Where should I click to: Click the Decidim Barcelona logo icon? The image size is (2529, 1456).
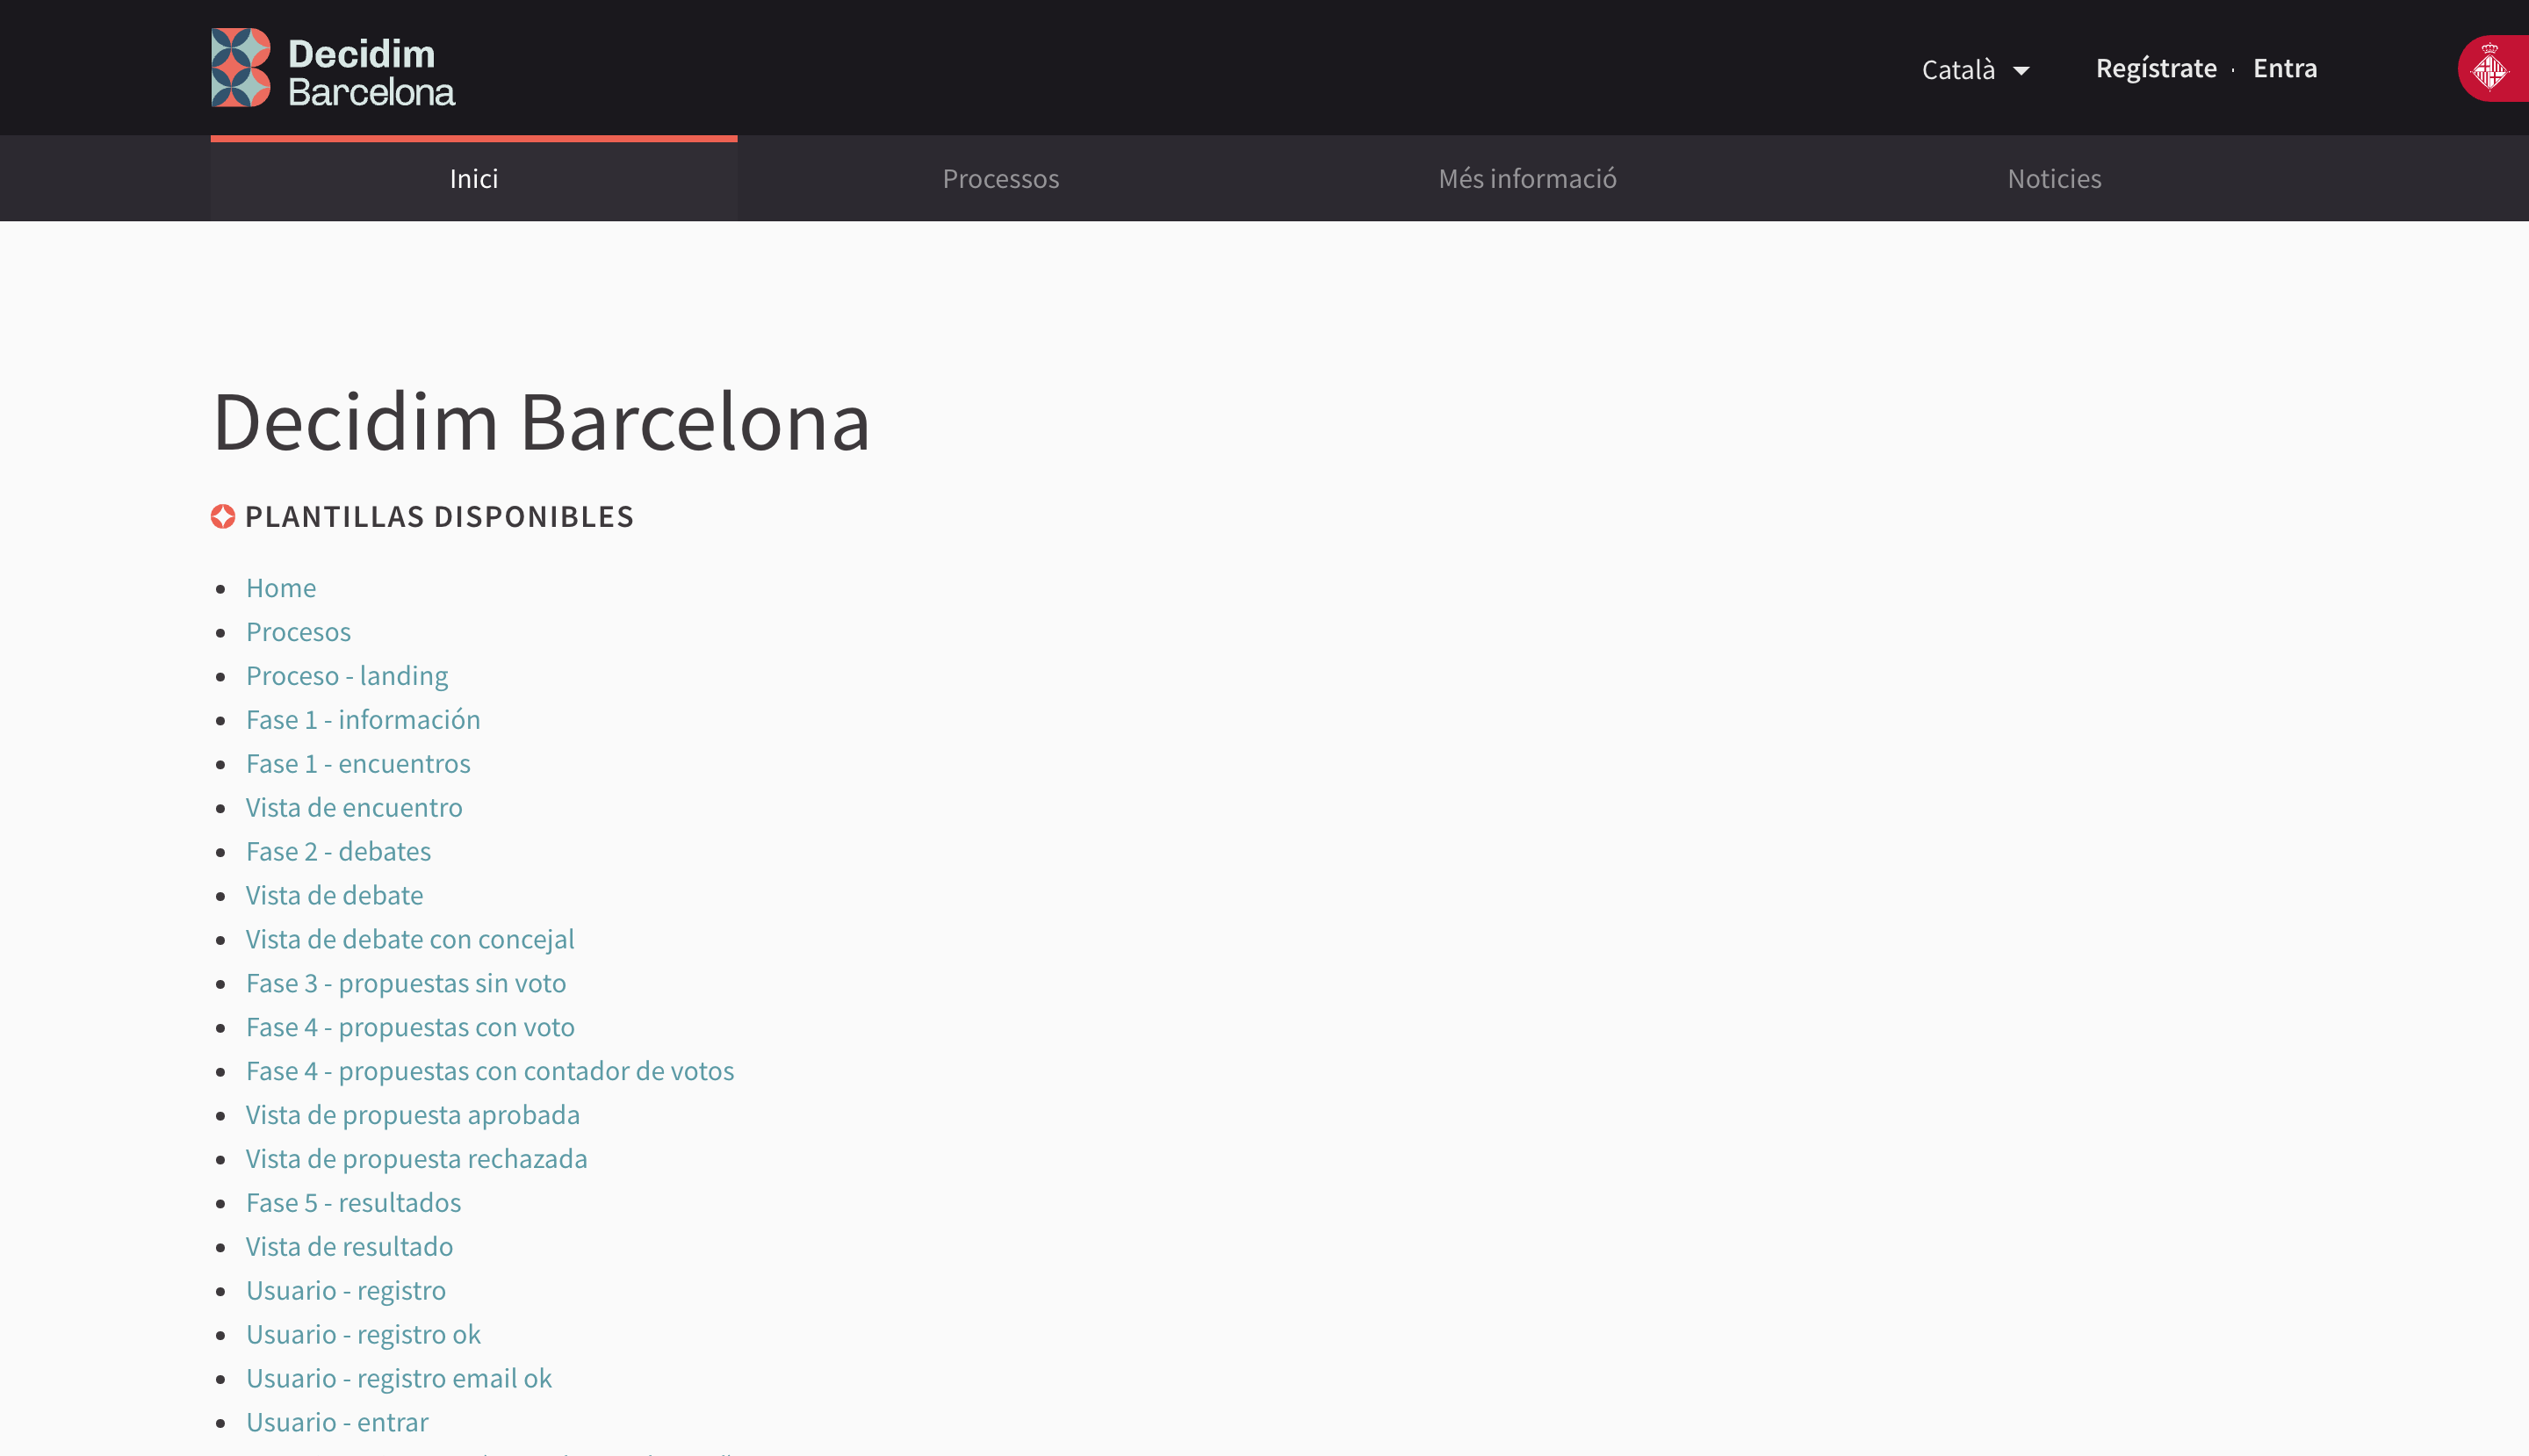241,68
